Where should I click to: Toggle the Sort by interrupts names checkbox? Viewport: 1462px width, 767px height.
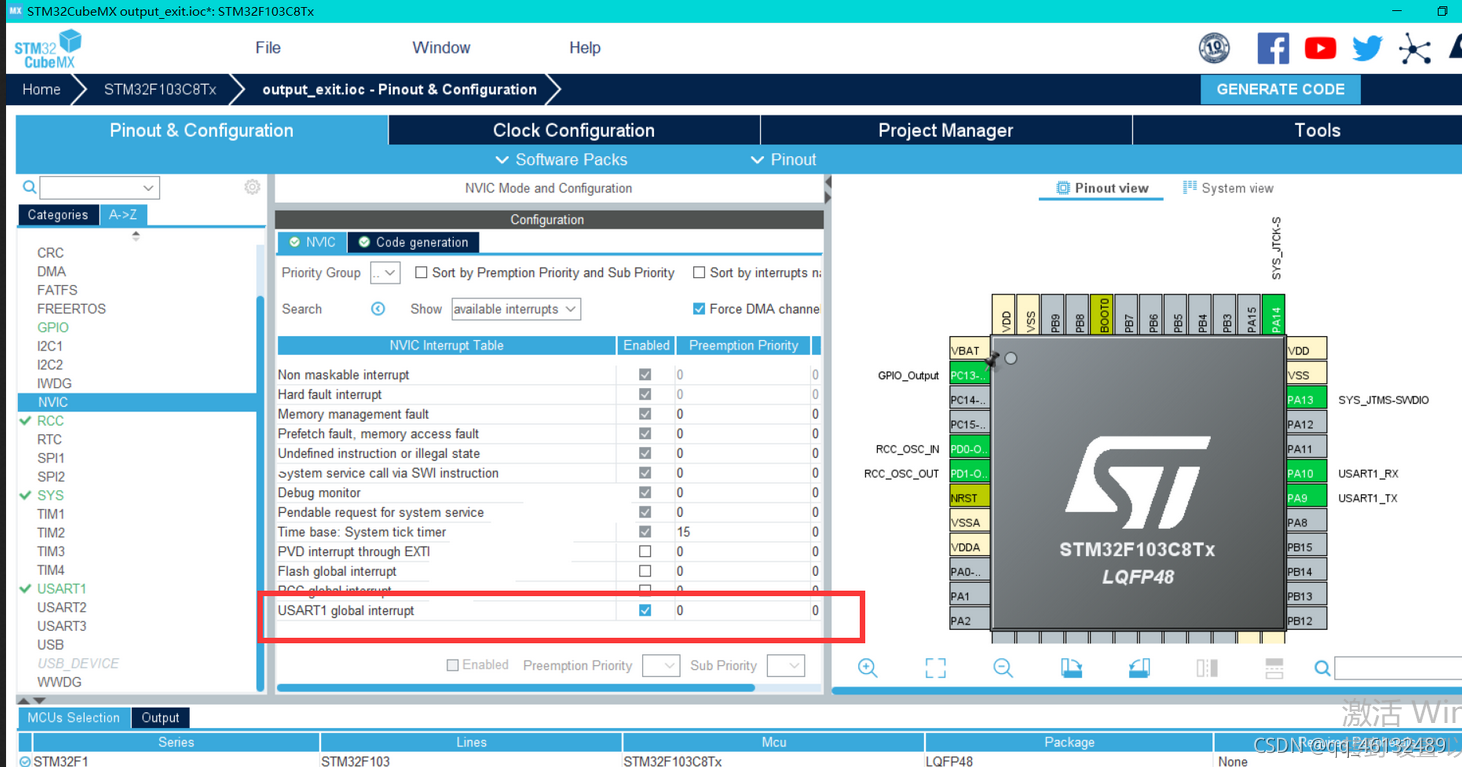[x=699, y=272]
